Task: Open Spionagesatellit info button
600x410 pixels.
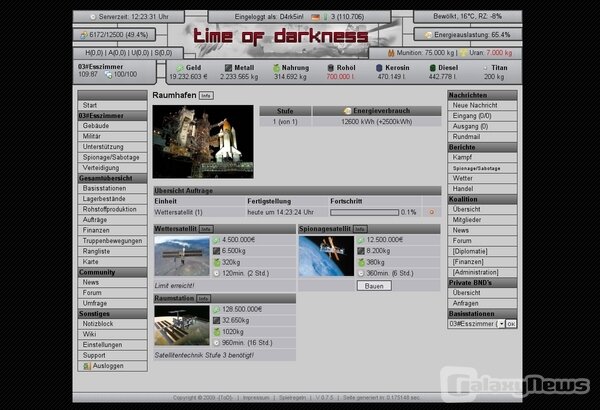Action: 360,229
